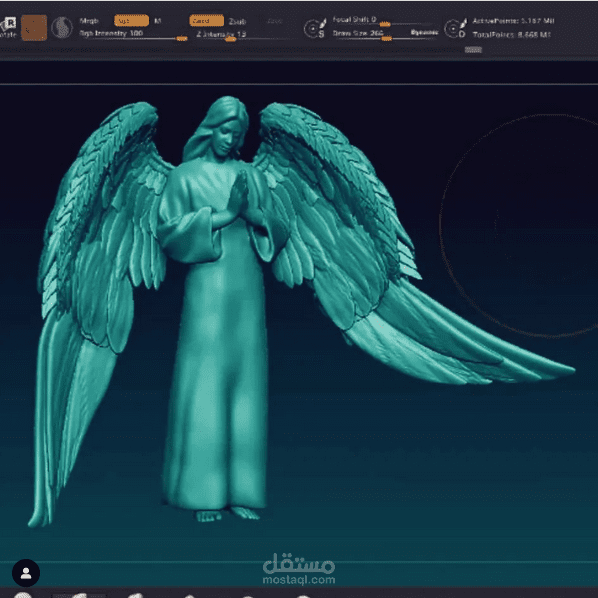The image size is (598, 598).
Task: Toggle the orange Rgb mode button
Action: pyautogui.click(x=131, y=21)
